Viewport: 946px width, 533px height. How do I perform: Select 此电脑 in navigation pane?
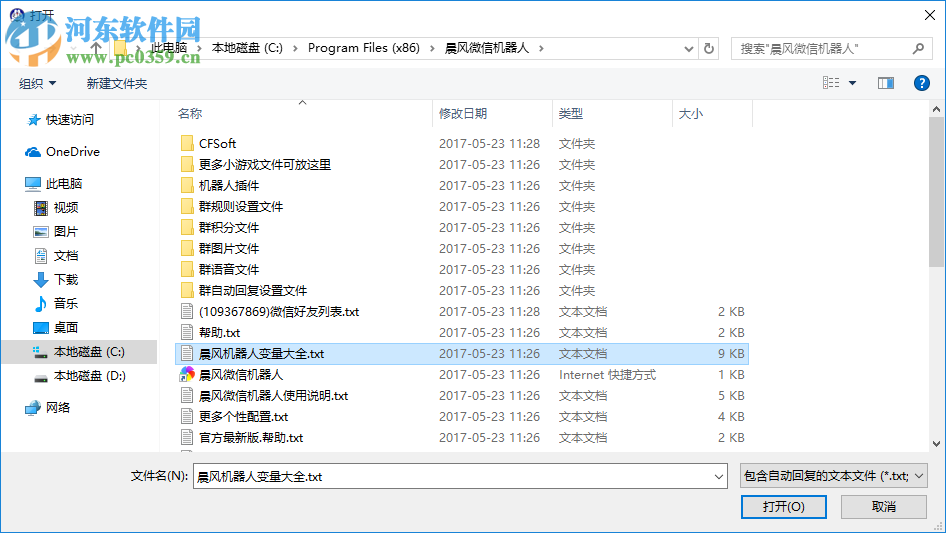click(x=64, y=184)
